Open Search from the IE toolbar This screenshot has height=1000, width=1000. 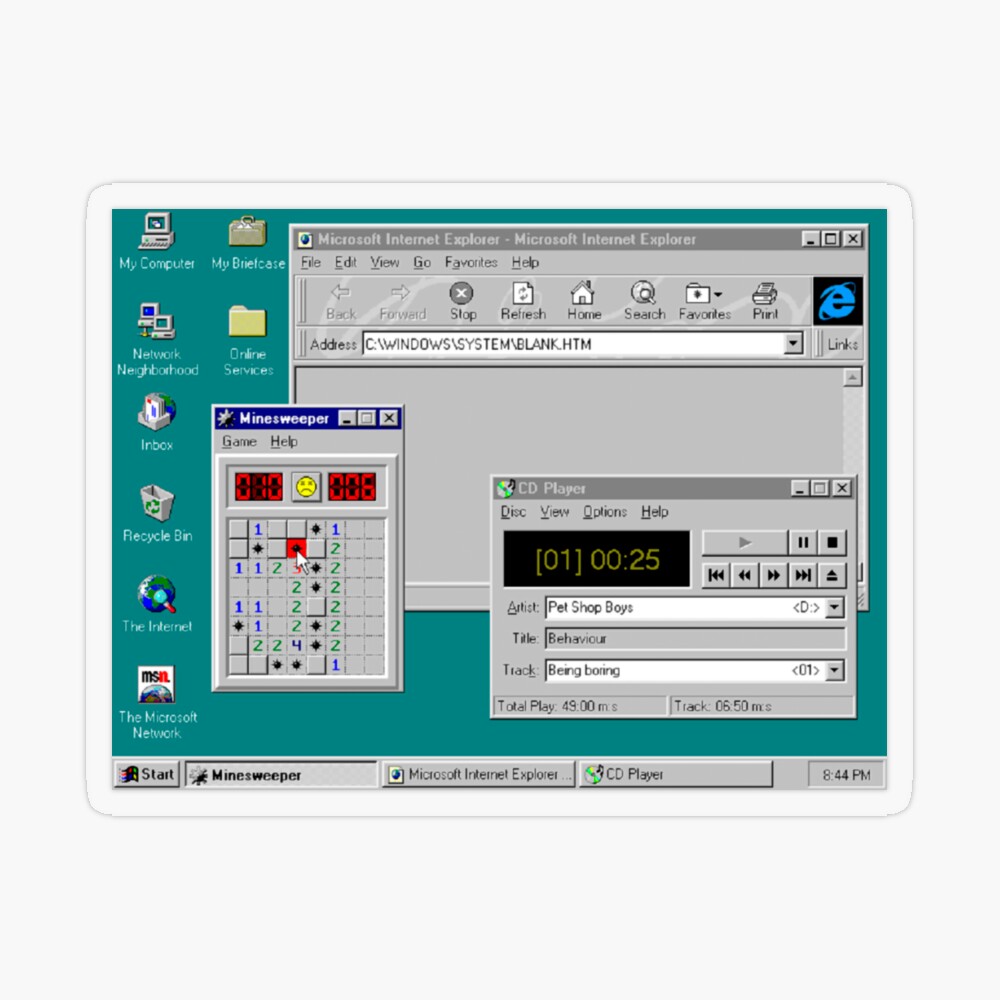[644, 302]
